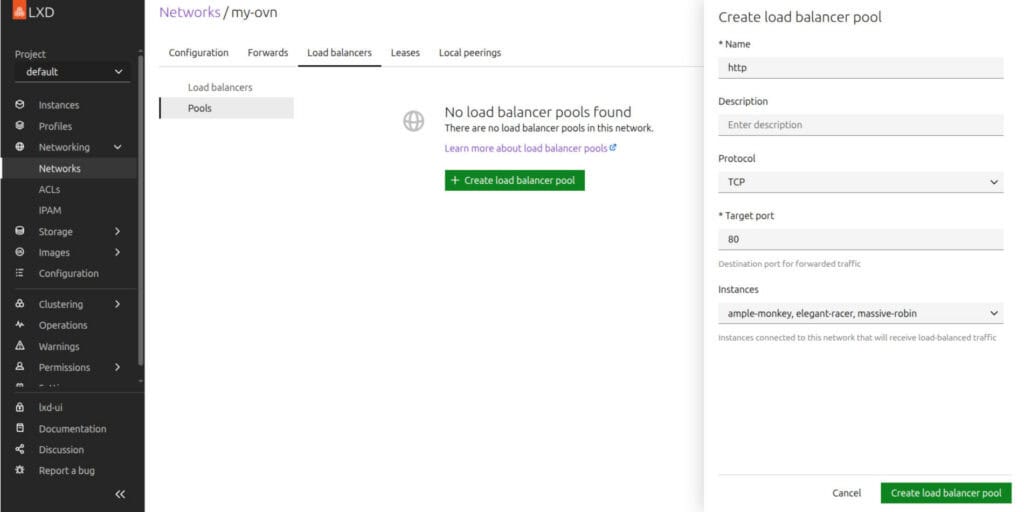
Task: Switch to the Leases tab
Action: (405, 53)
